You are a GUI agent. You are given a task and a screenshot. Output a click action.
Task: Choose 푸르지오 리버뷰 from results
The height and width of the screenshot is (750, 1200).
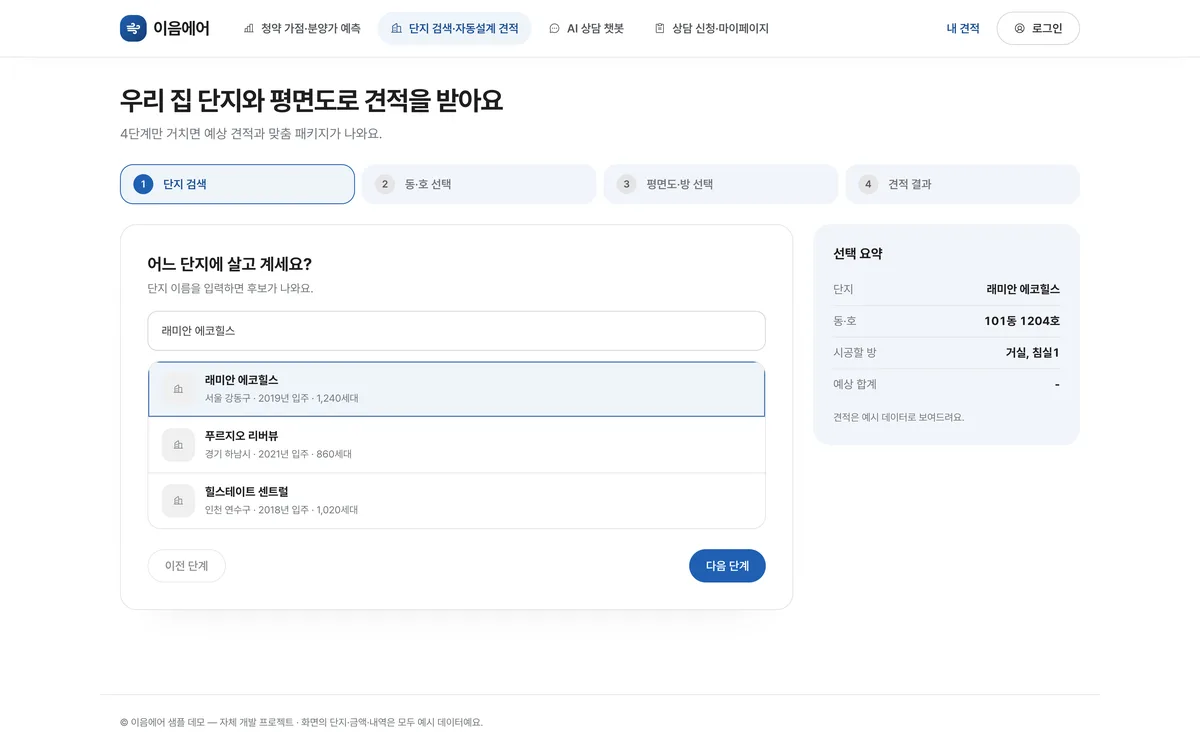[x=456, y=445]
